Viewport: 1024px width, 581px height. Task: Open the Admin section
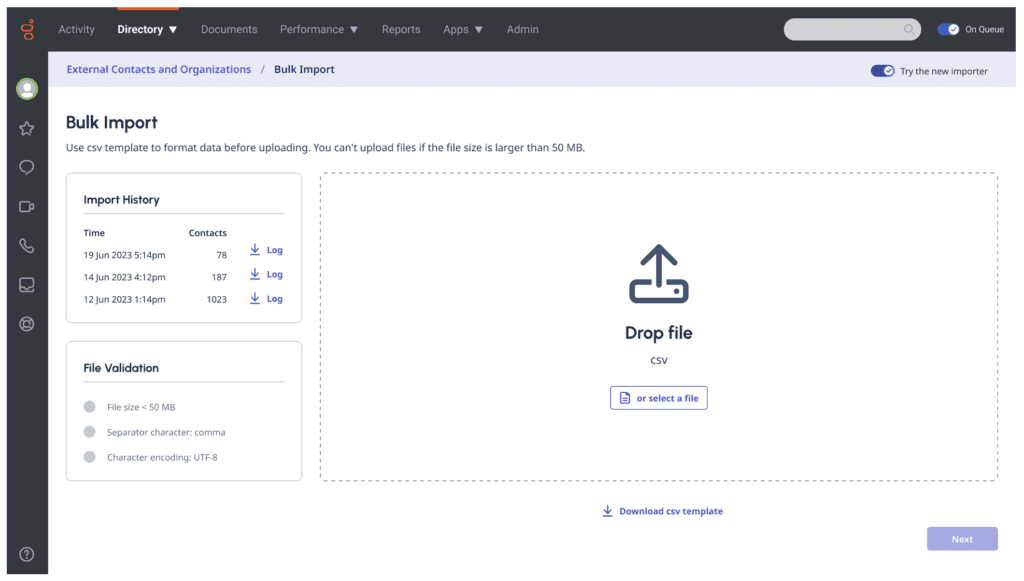522,29
